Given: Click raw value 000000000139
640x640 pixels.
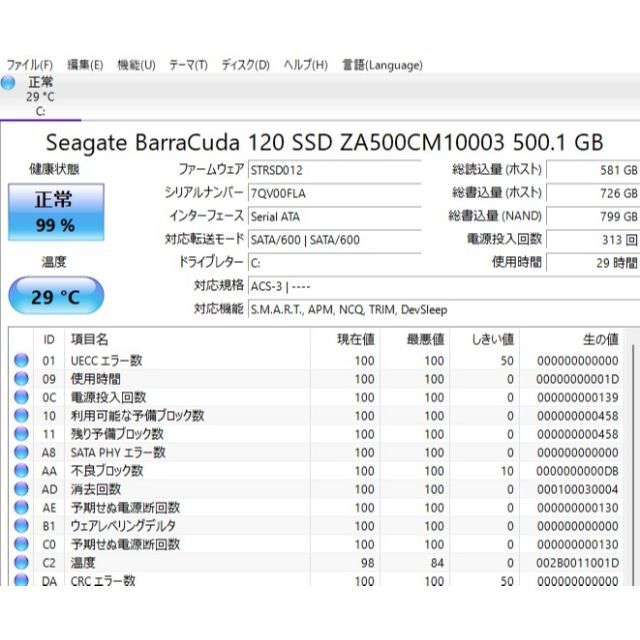Looking at the screenshot, I should [578, 398].
